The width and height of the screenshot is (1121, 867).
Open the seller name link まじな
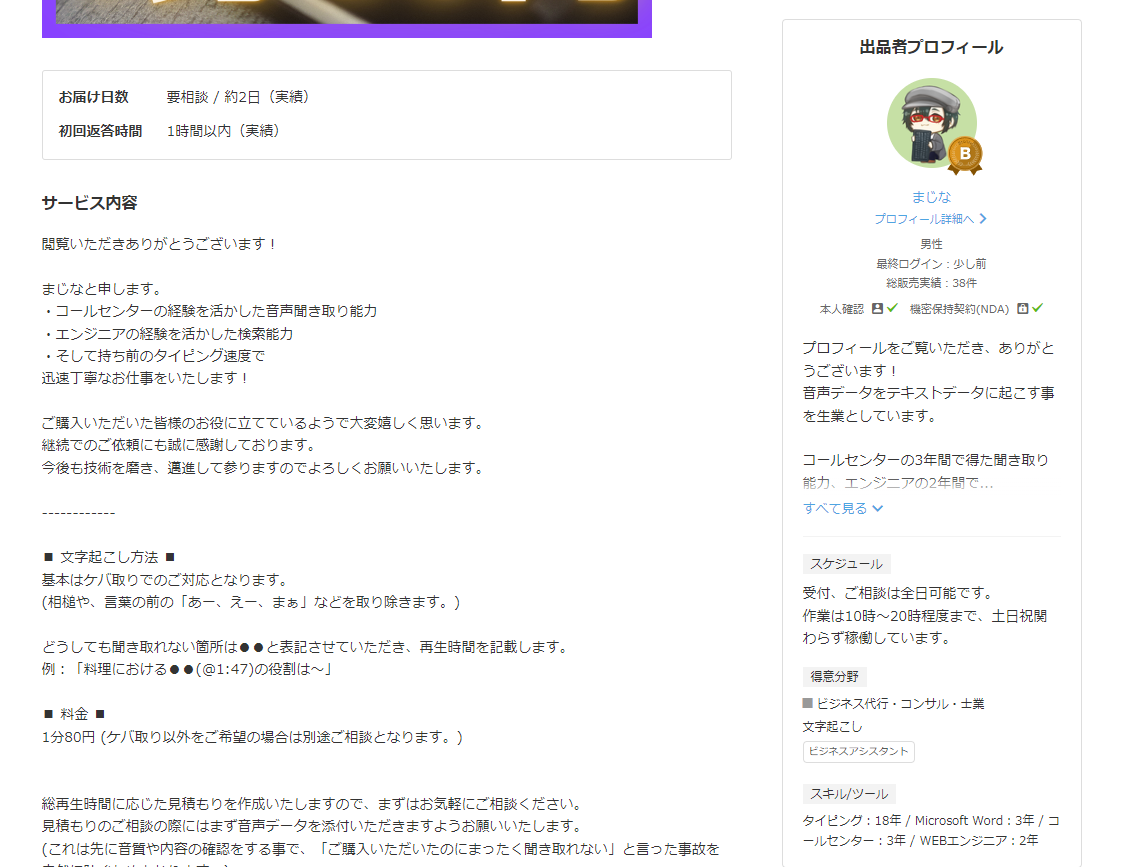(x=932, y=197)
